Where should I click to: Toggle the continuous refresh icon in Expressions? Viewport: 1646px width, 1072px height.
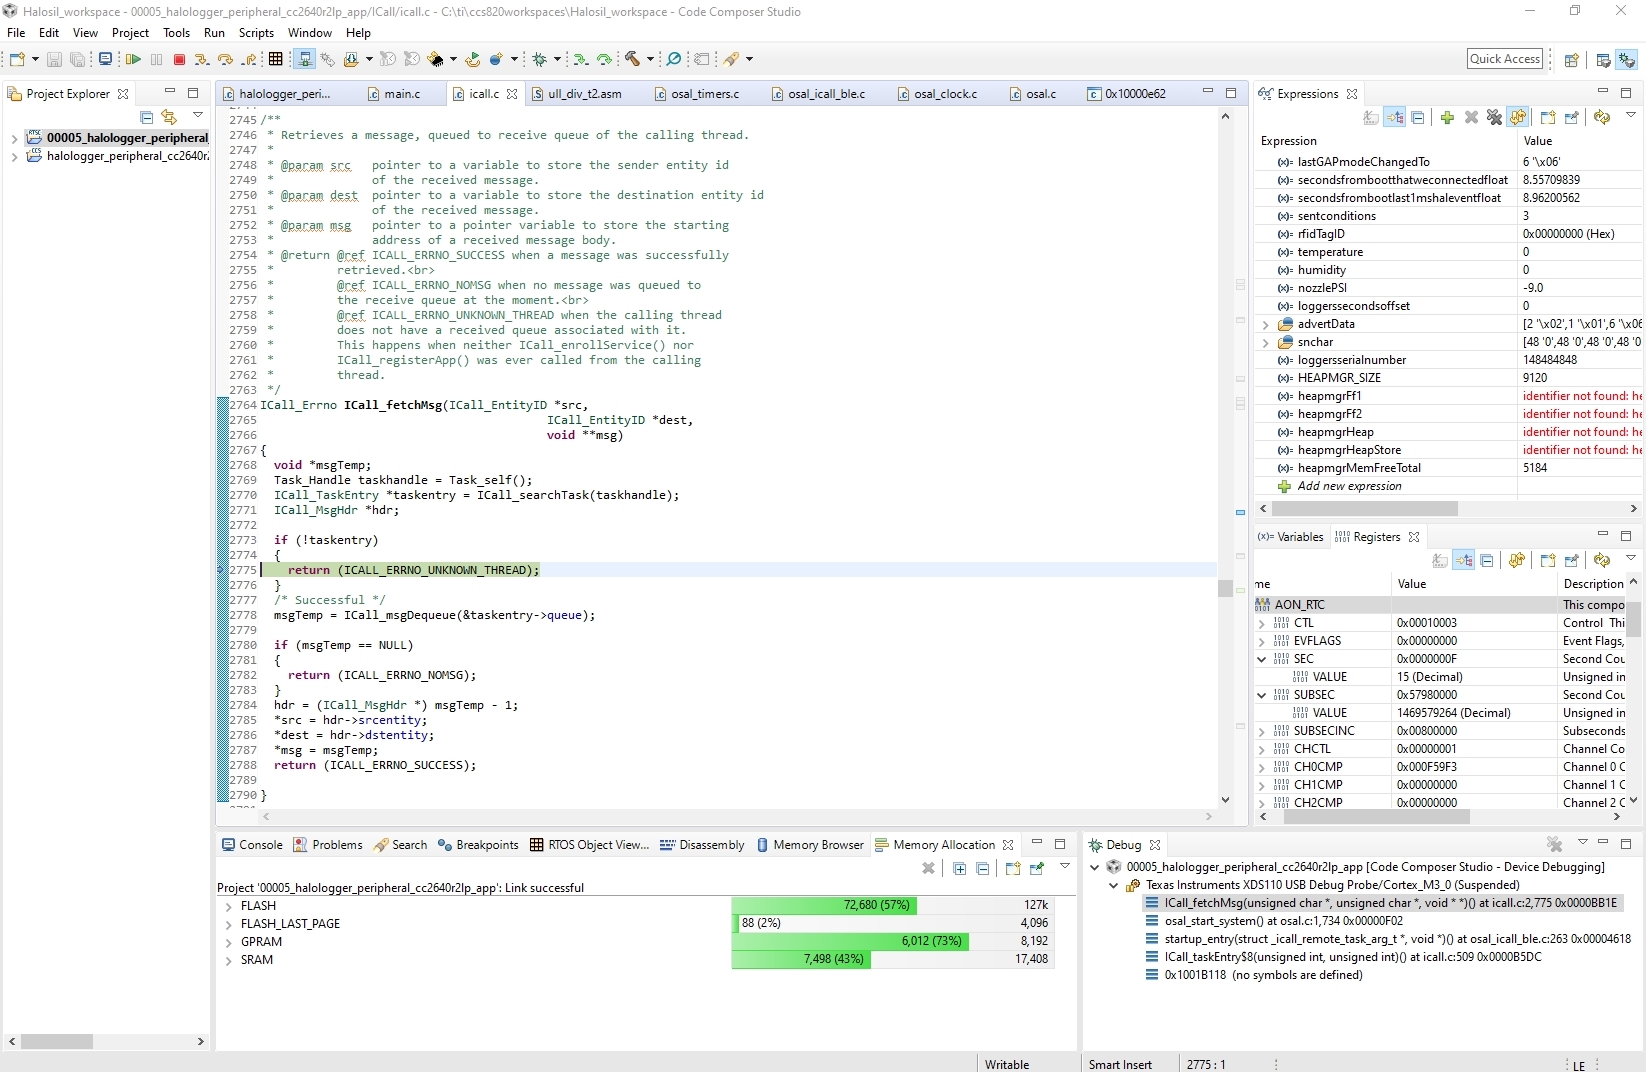pos(1518,118)
